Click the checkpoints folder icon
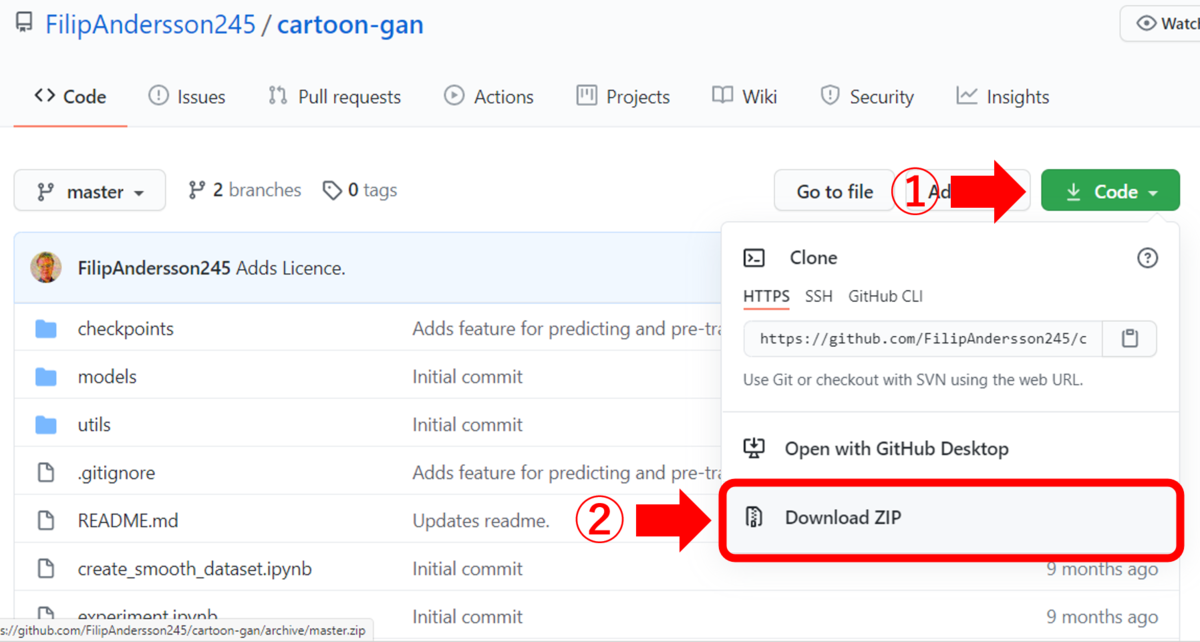 tap(46, 329)
